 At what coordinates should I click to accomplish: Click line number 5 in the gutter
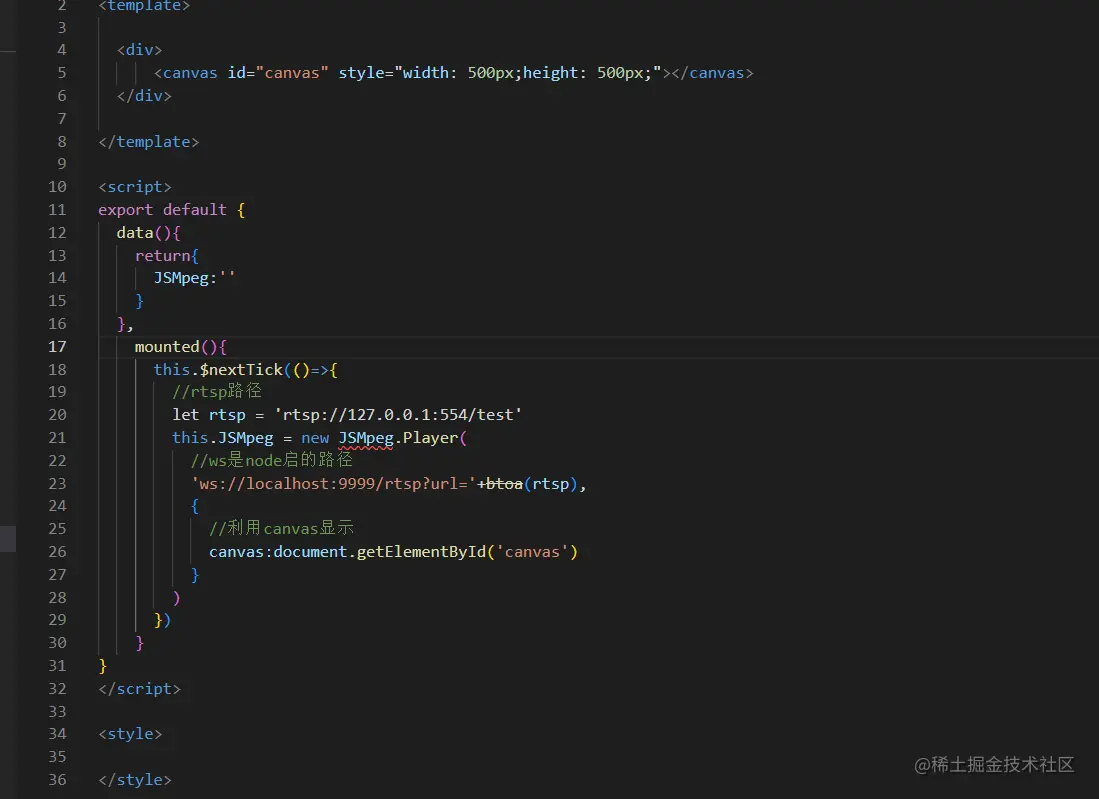(x=62, y=73)
